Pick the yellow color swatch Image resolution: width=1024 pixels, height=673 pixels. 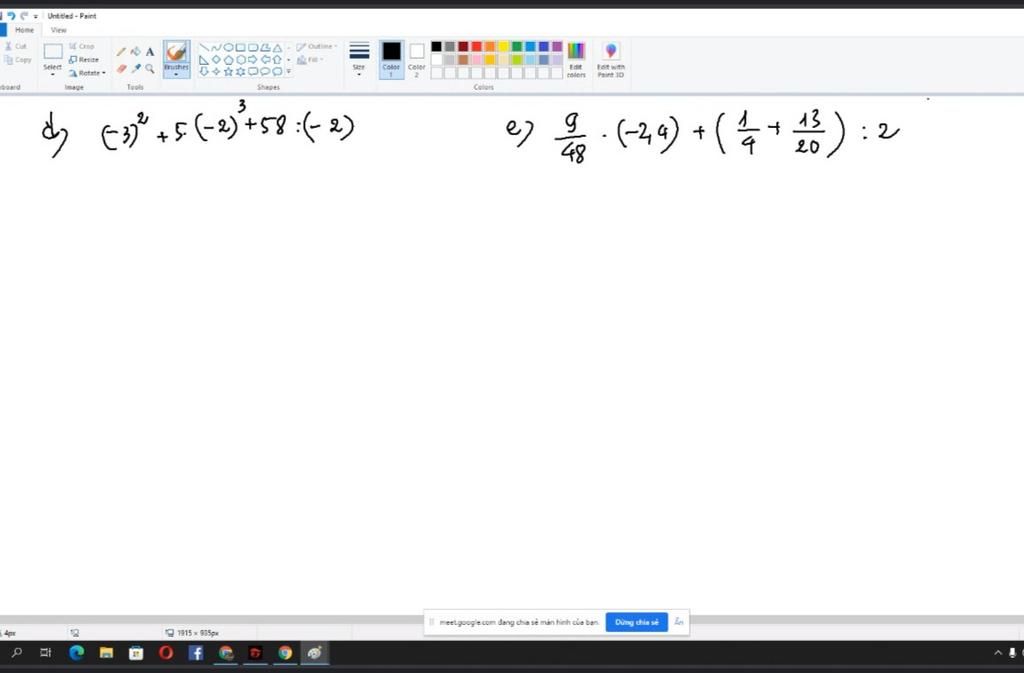click(504, 46)
